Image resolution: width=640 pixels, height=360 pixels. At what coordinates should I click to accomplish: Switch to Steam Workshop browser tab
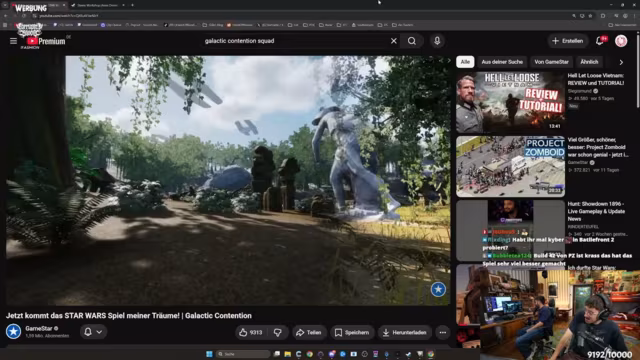[x=97, y=5]
